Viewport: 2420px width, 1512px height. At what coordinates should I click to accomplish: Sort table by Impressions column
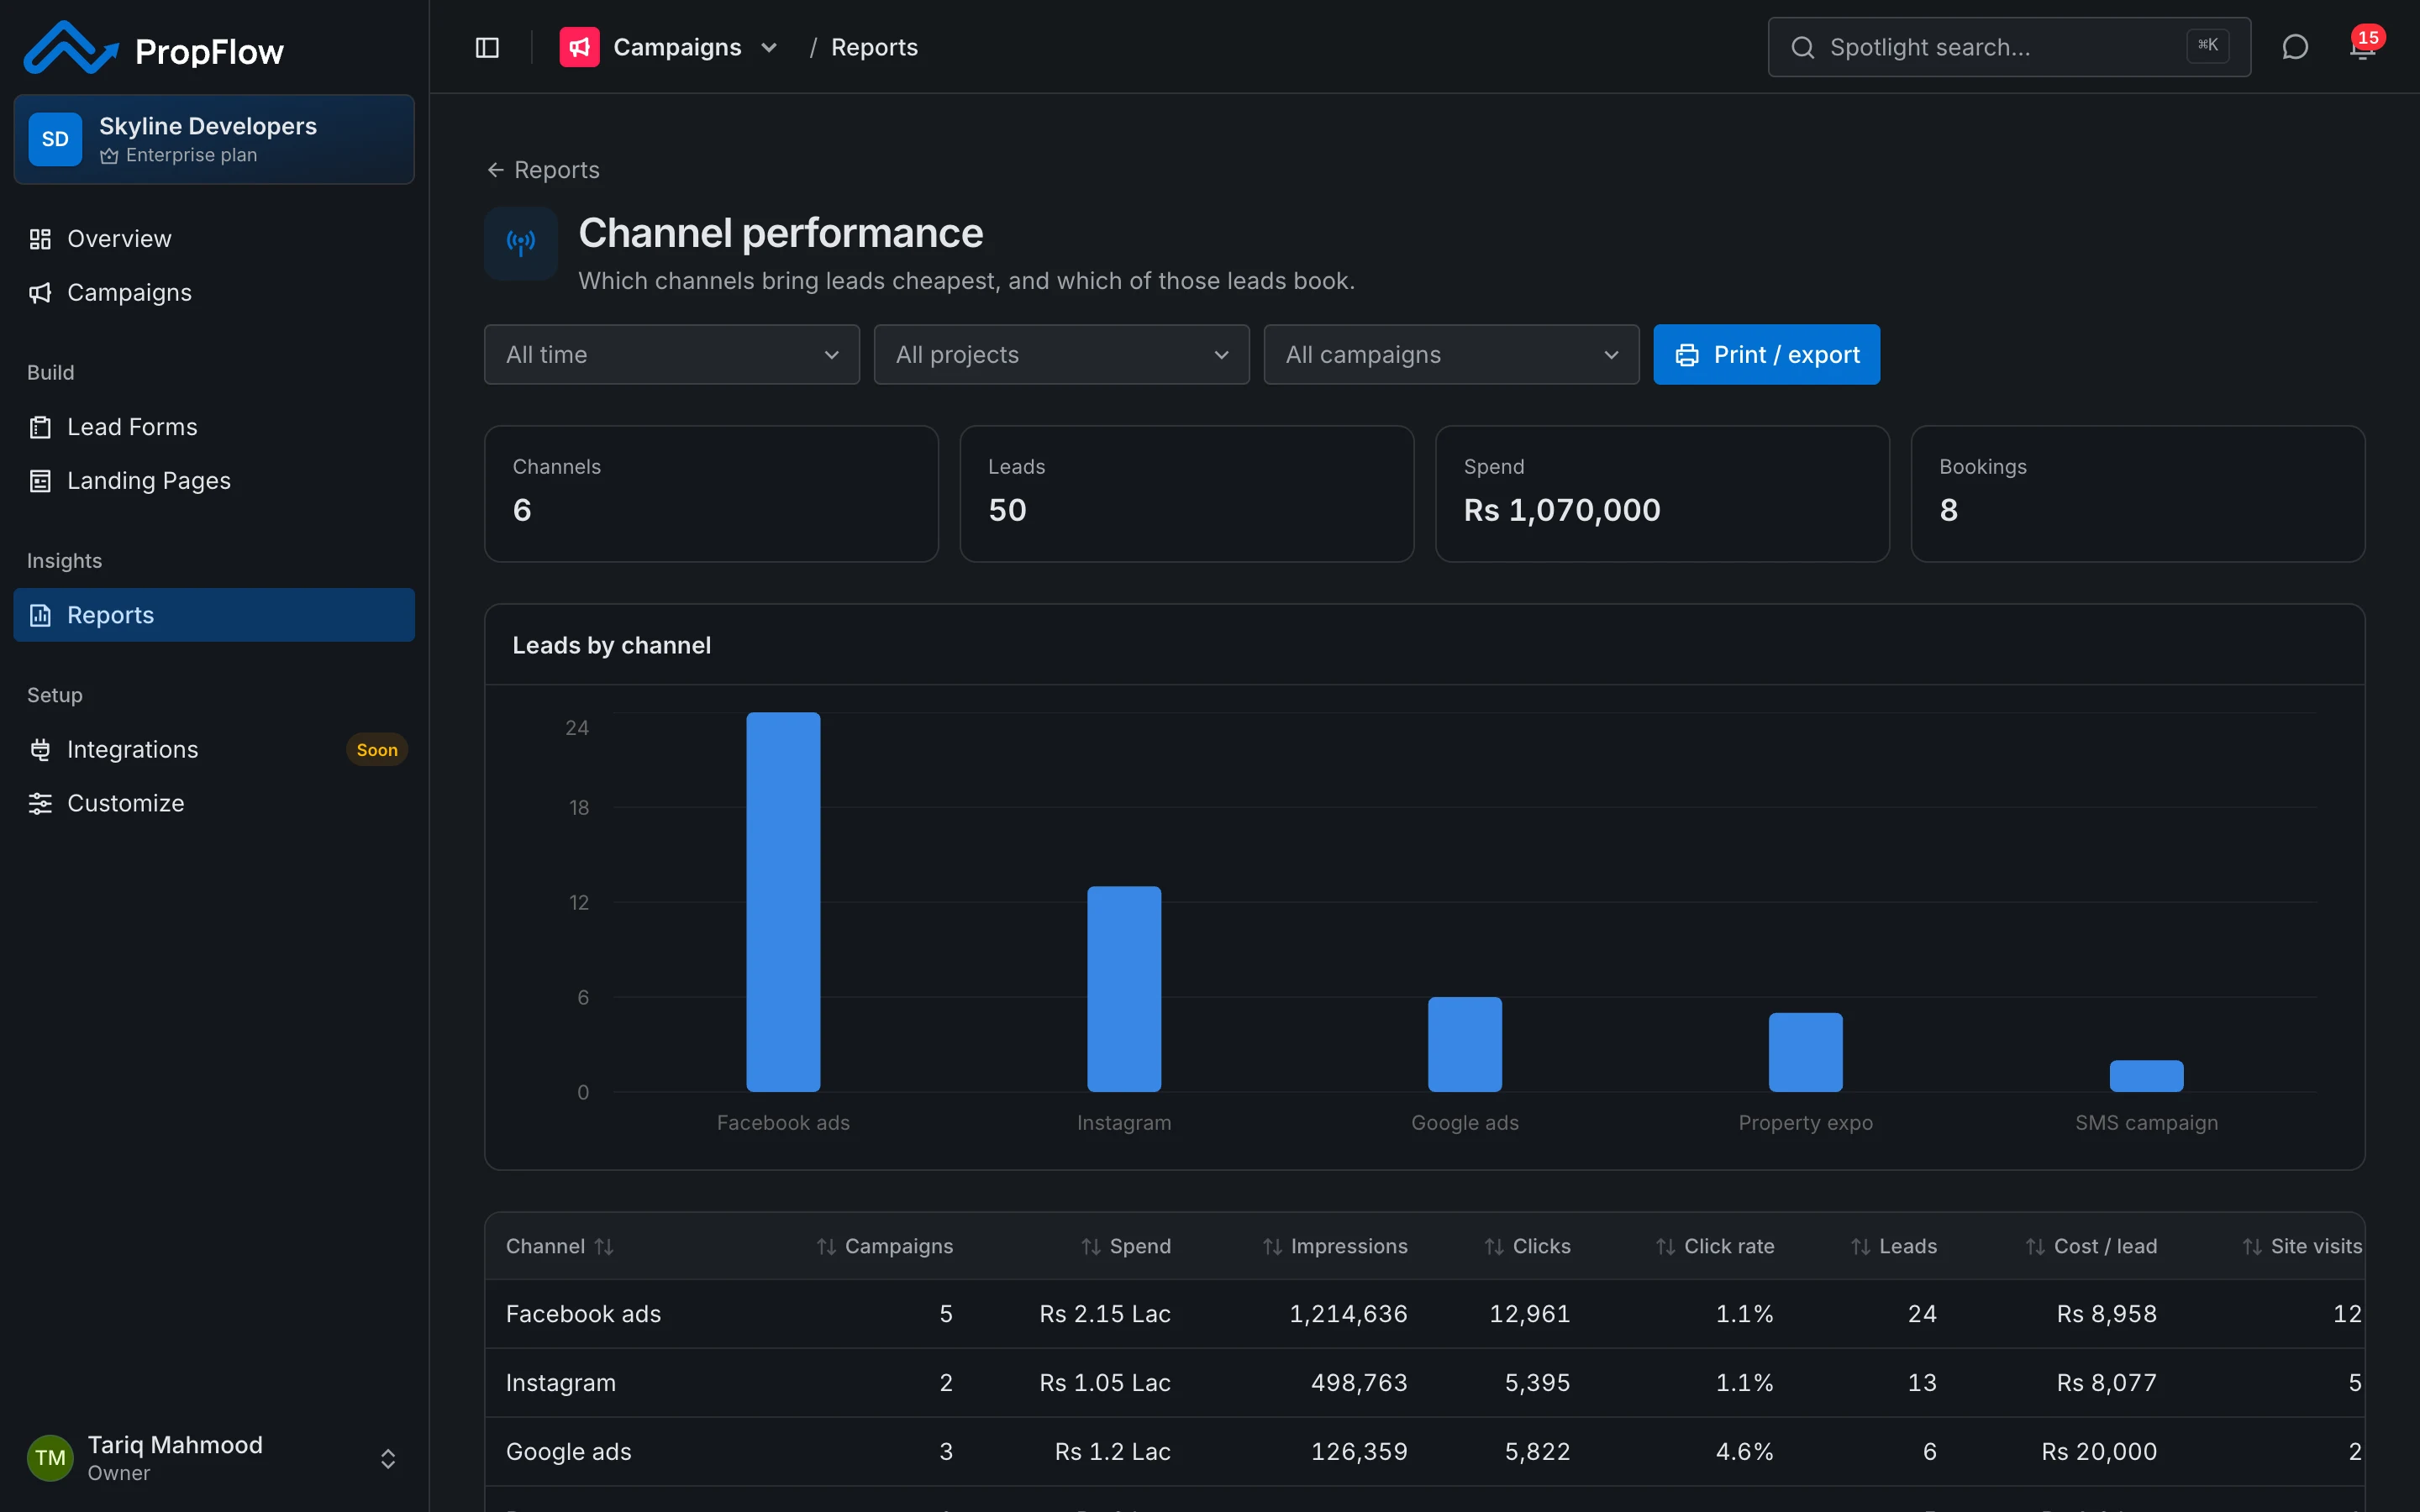pos(1334,1246)
